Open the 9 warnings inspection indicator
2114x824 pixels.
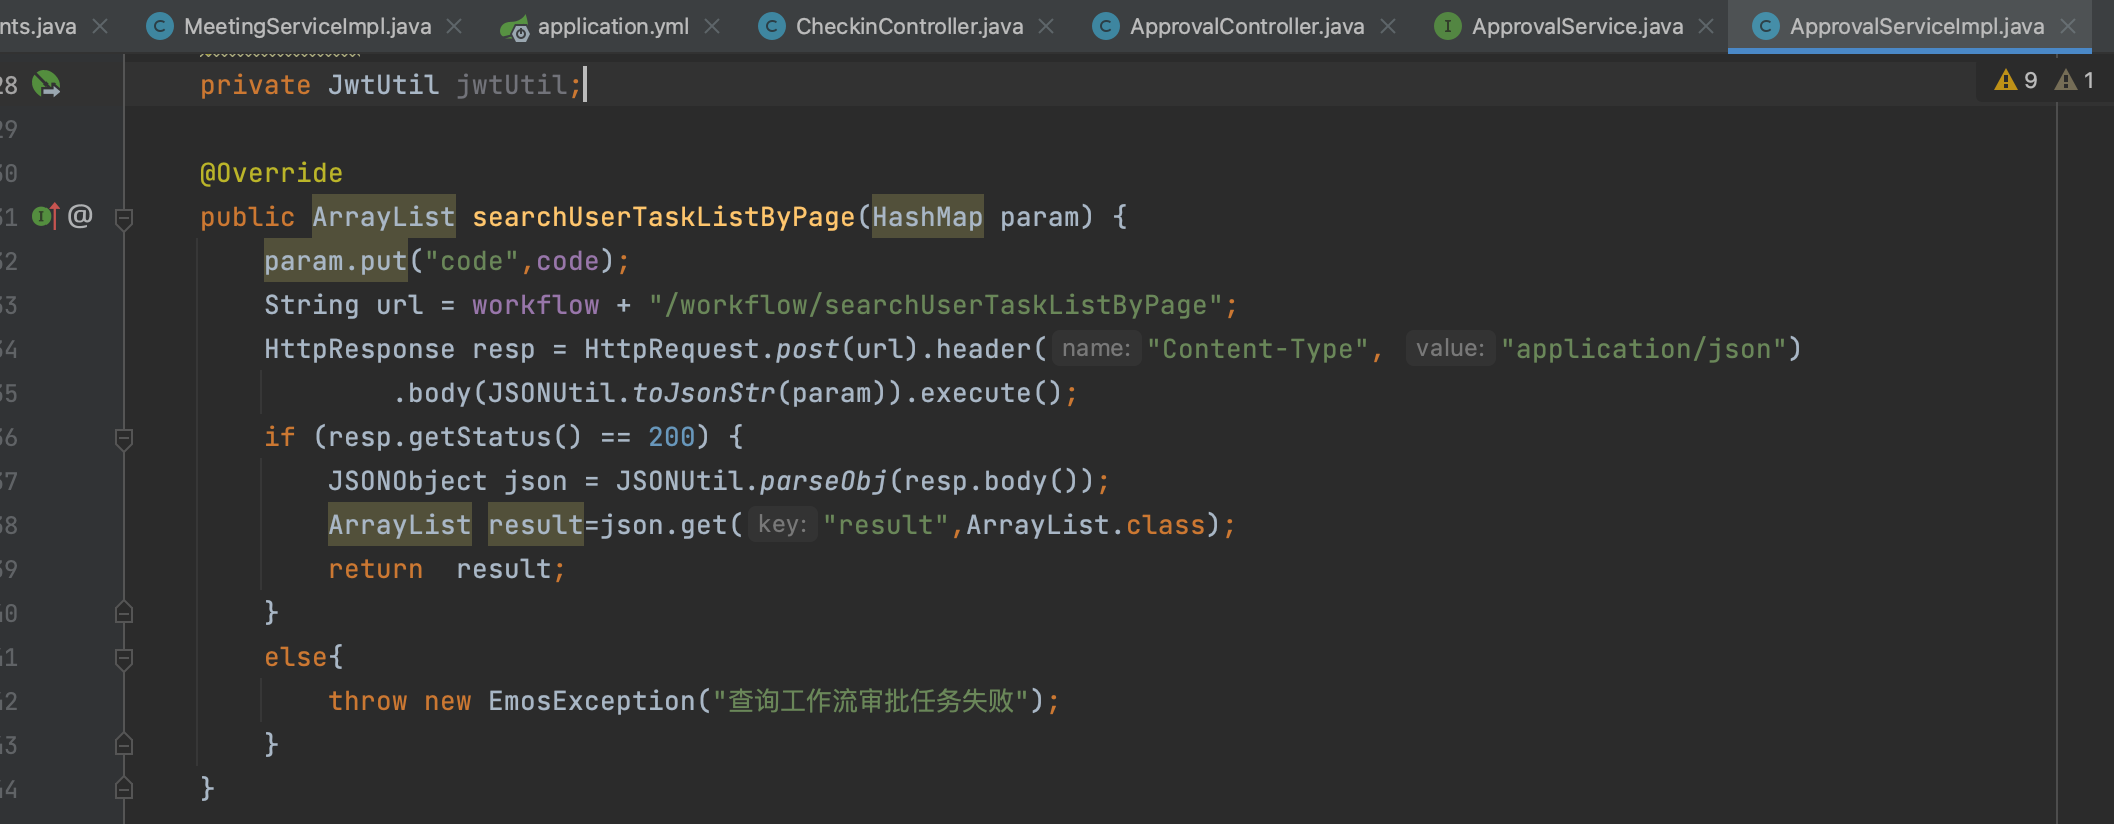[2015, 80]
